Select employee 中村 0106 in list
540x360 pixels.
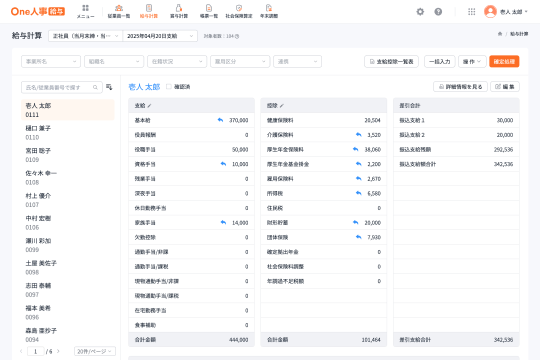tap(68, 223)
